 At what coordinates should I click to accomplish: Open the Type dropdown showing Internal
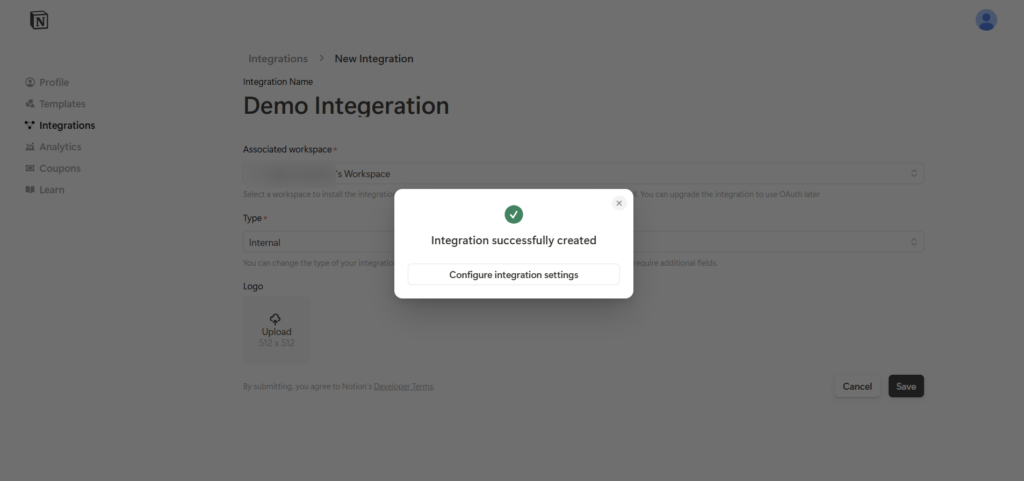click(x=583, y=242)
